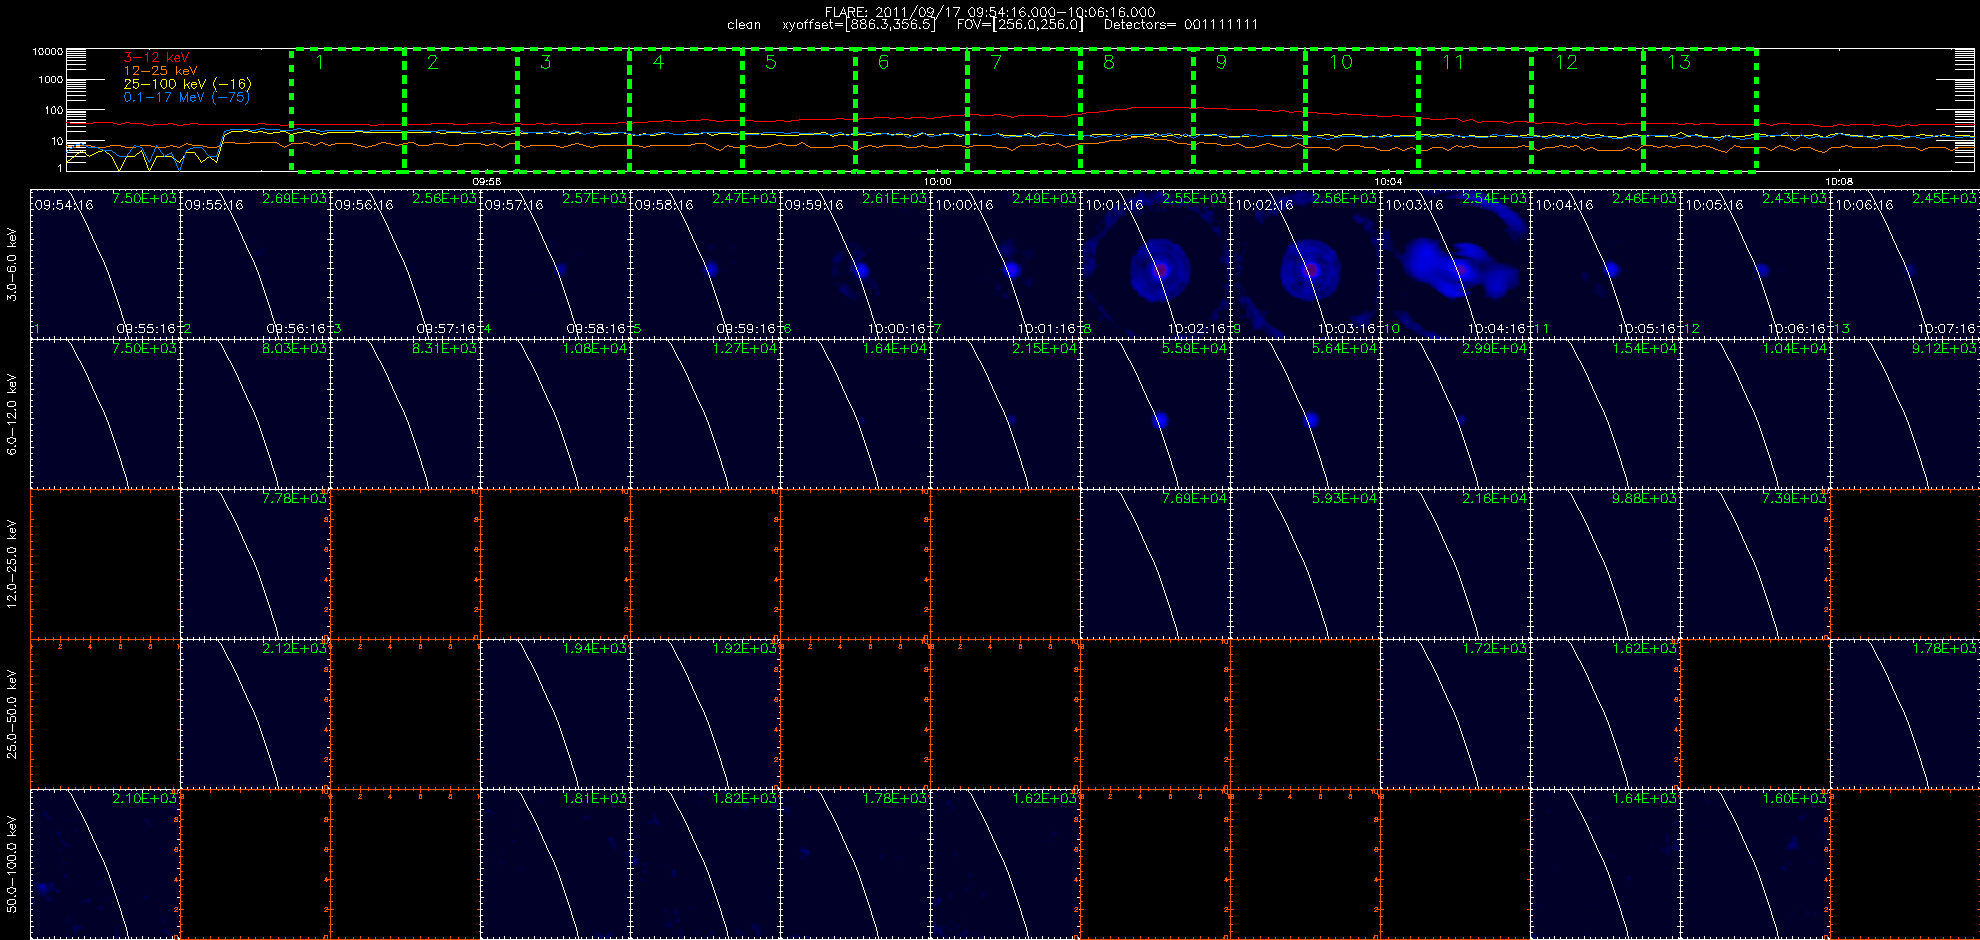
Task: Click the yellow '25-100 keV (-16)' legend entry
Action: tap(187, 84)
